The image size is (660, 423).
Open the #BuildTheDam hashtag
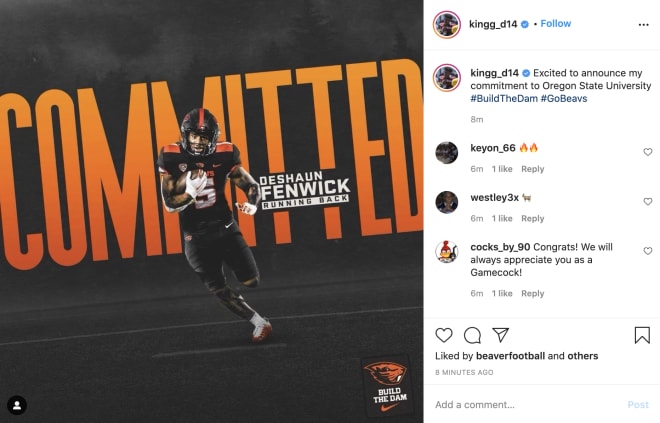[504, 98]
